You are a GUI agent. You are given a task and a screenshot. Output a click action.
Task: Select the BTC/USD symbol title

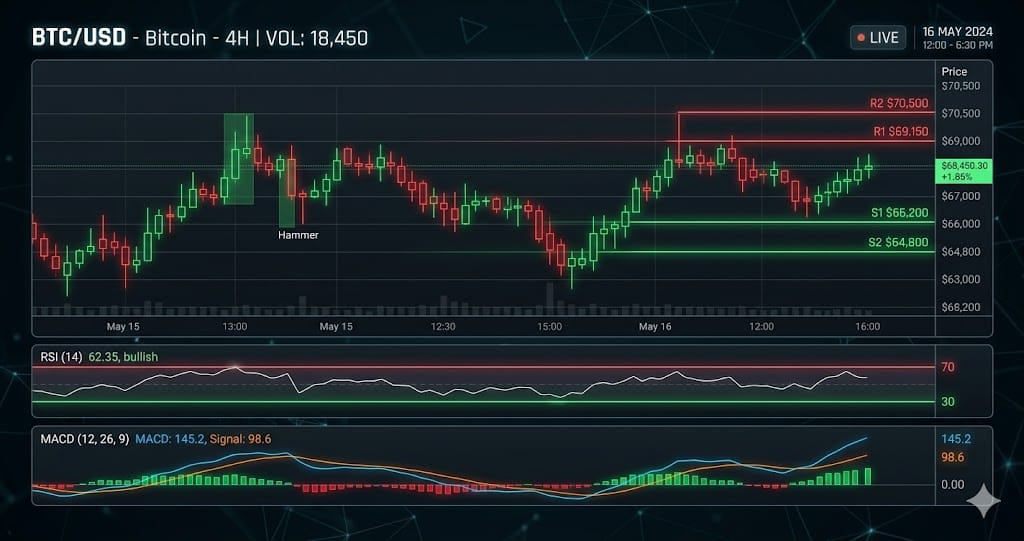[x=78, y=37]
